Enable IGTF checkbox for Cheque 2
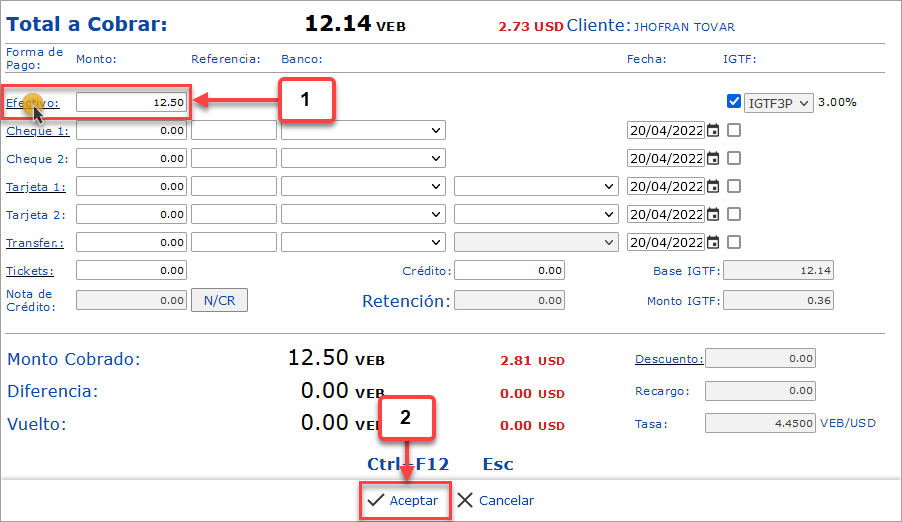Viewport: 902px width, 522px height. tap(733, 158)
